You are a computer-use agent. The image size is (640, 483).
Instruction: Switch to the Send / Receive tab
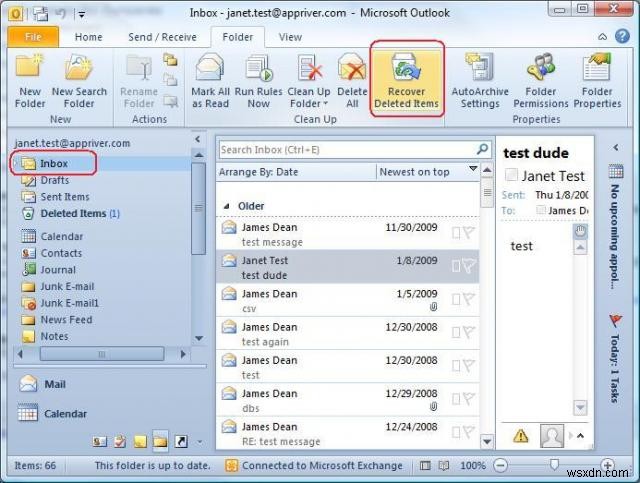pyautogui.click(x=162, y=37)
